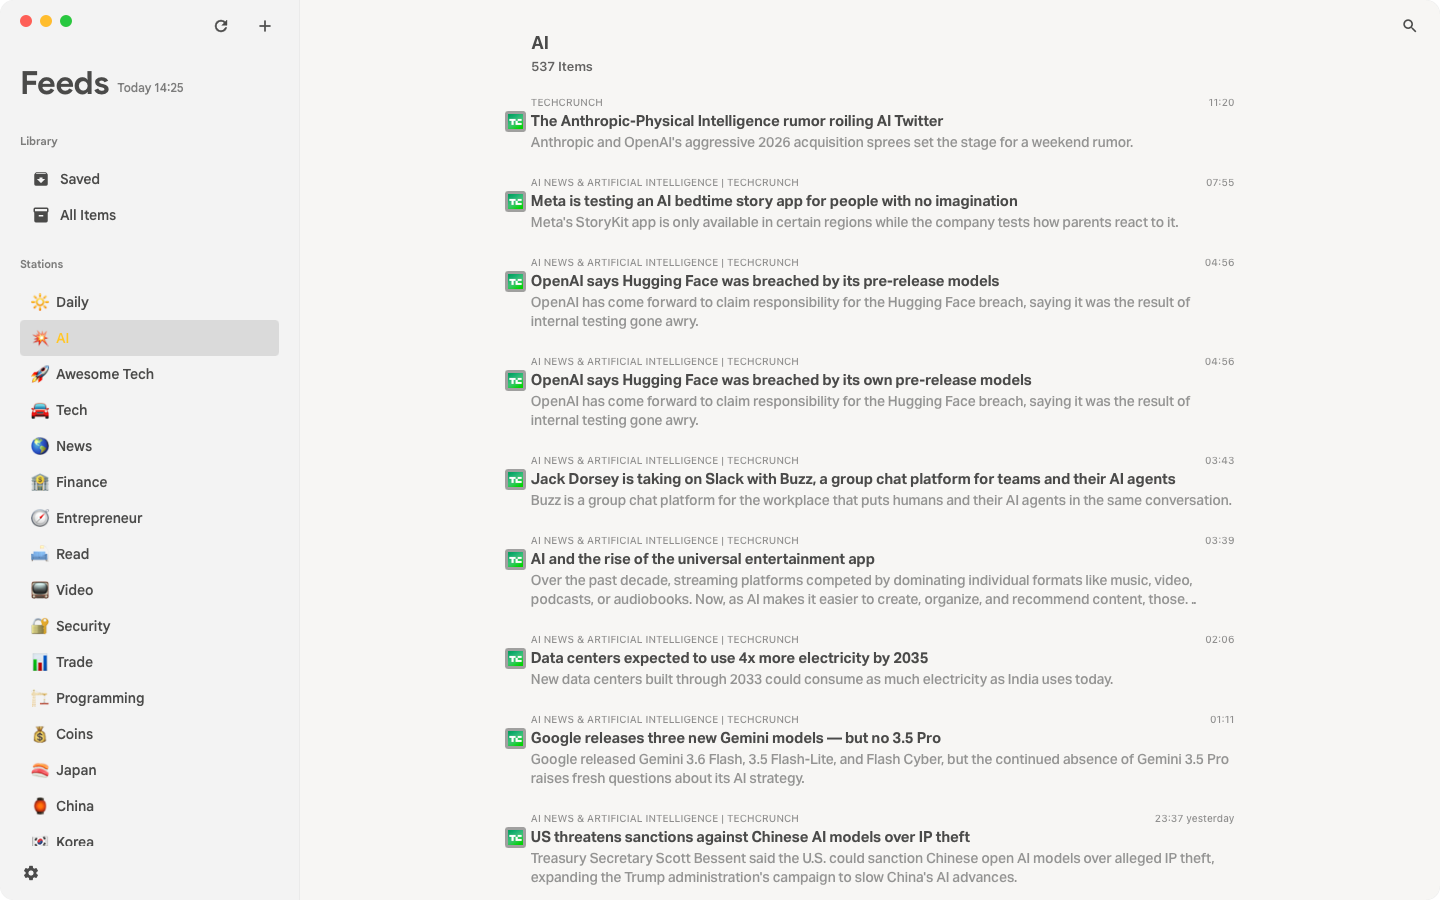Open the China station
The width and height of the screenshot is (1440, 900).
(x=149, y=806)
